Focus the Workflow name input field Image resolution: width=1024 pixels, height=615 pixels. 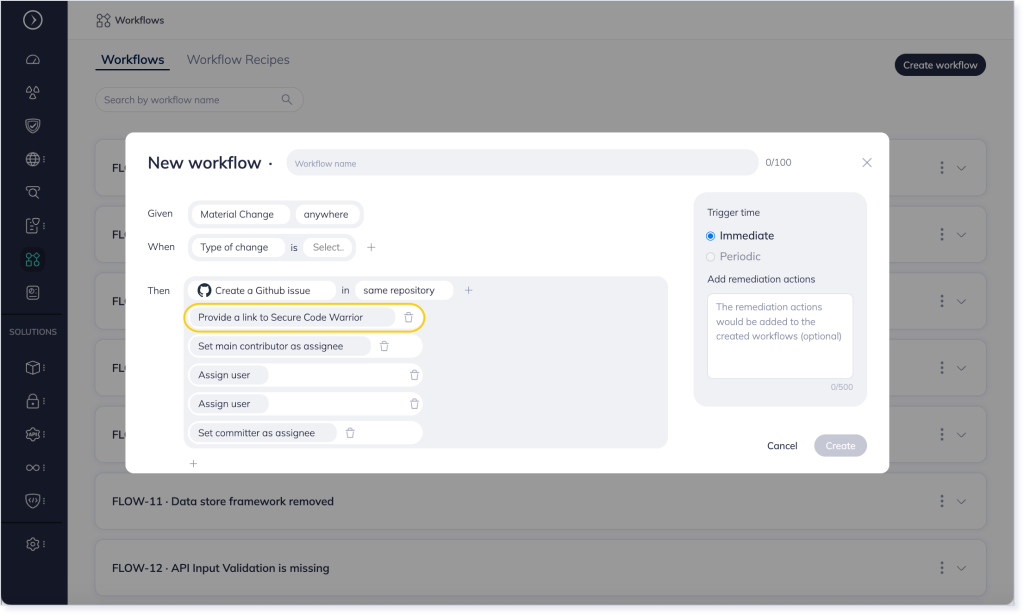(522, 163)
